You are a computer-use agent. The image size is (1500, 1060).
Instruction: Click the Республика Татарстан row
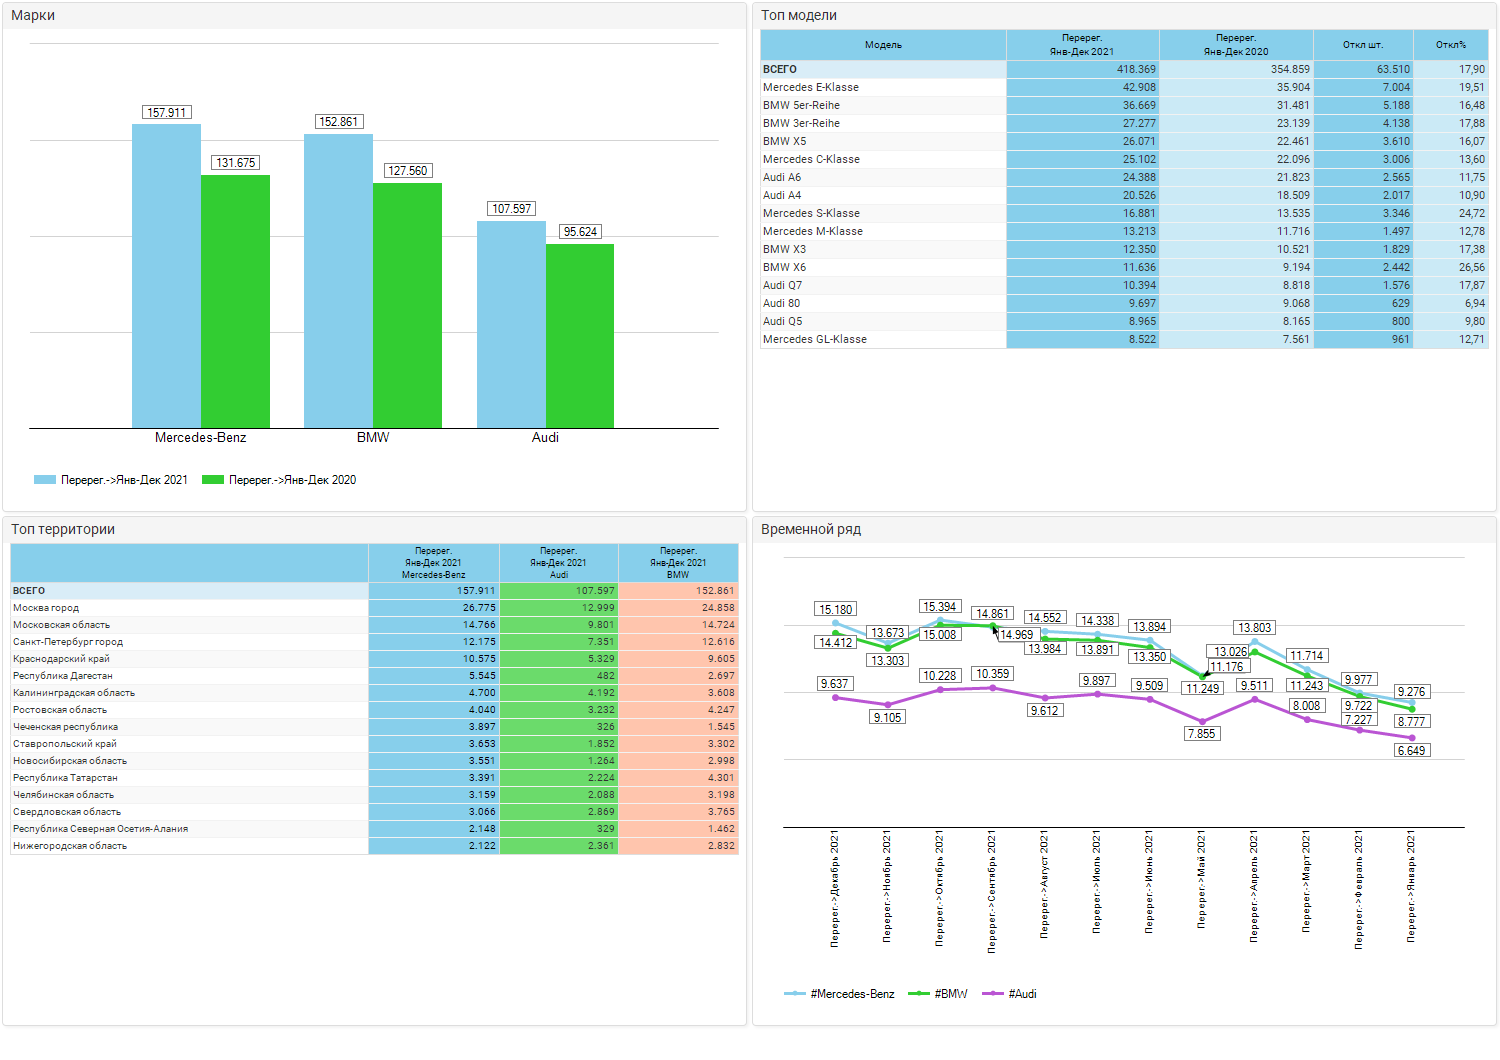(374, 778)
